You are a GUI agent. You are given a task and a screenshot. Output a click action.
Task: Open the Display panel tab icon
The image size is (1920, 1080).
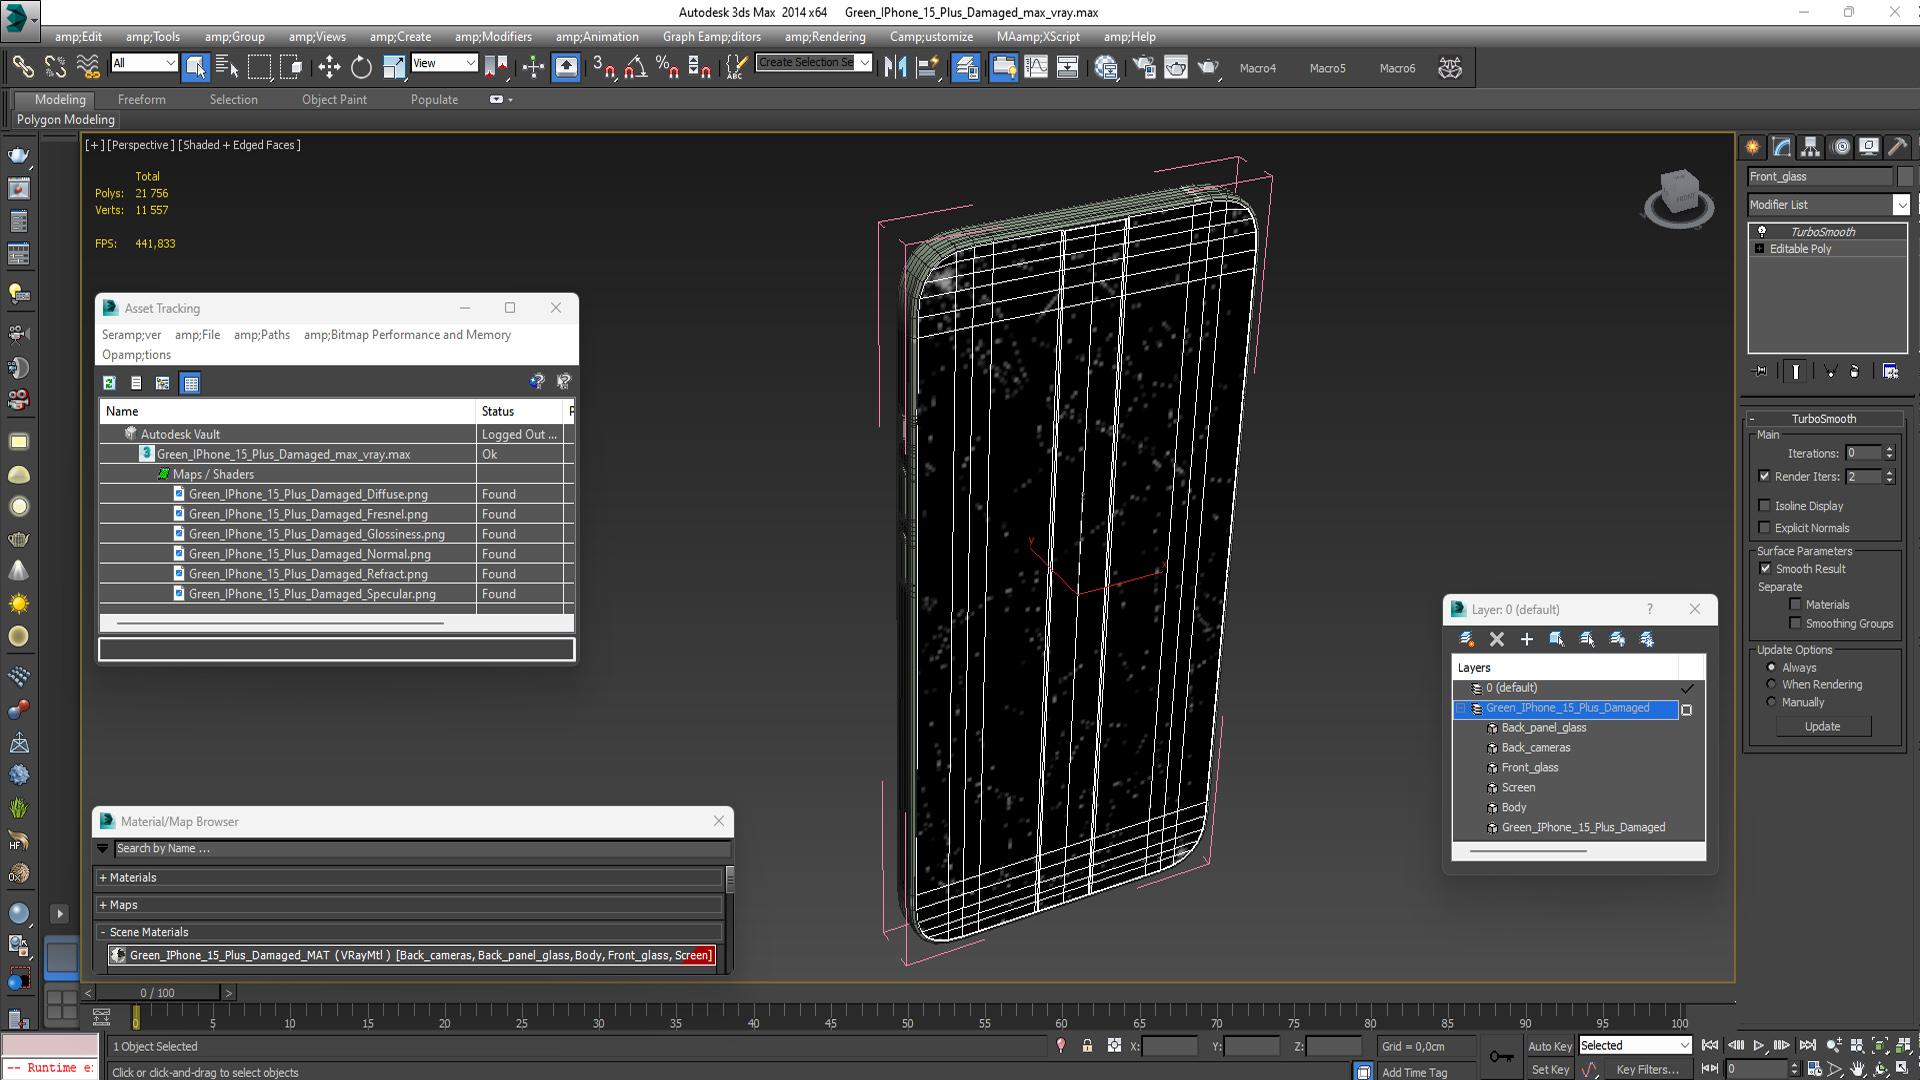(x=1869, y=147)
